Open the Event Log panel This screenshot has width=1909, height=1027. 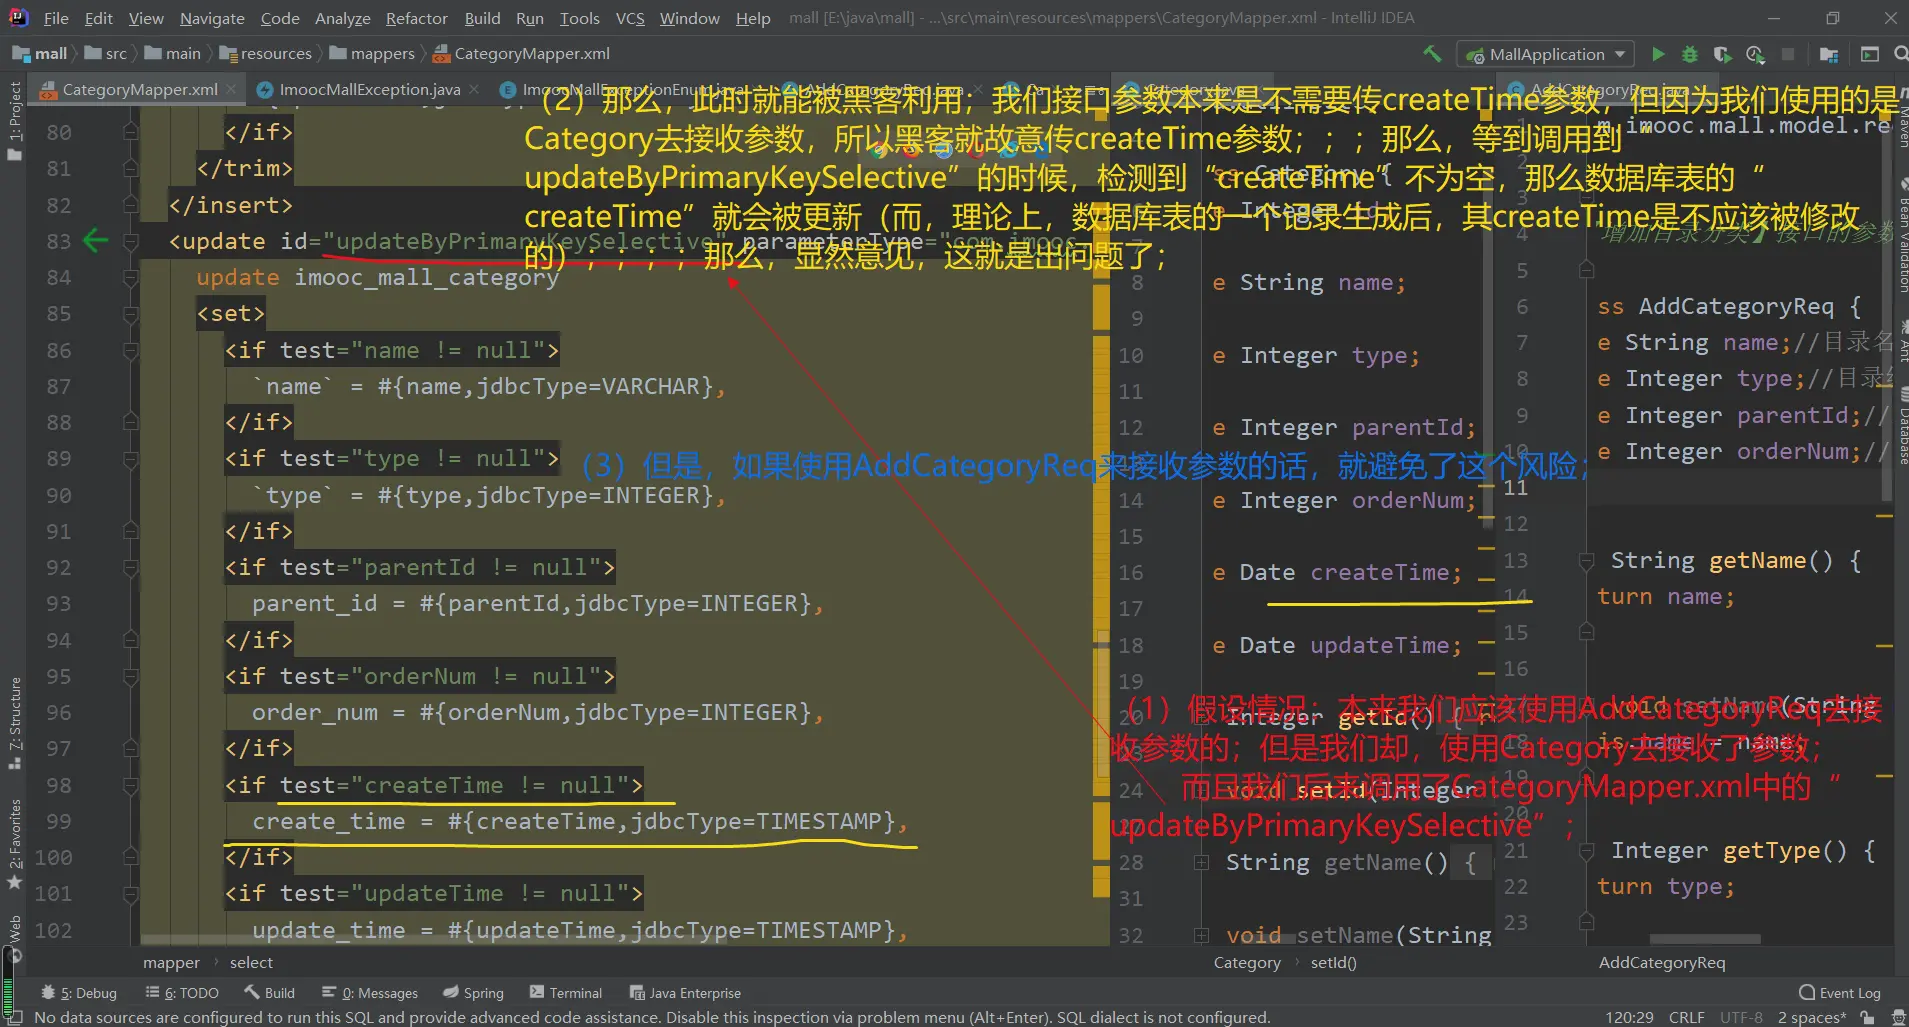point(1840,993)
